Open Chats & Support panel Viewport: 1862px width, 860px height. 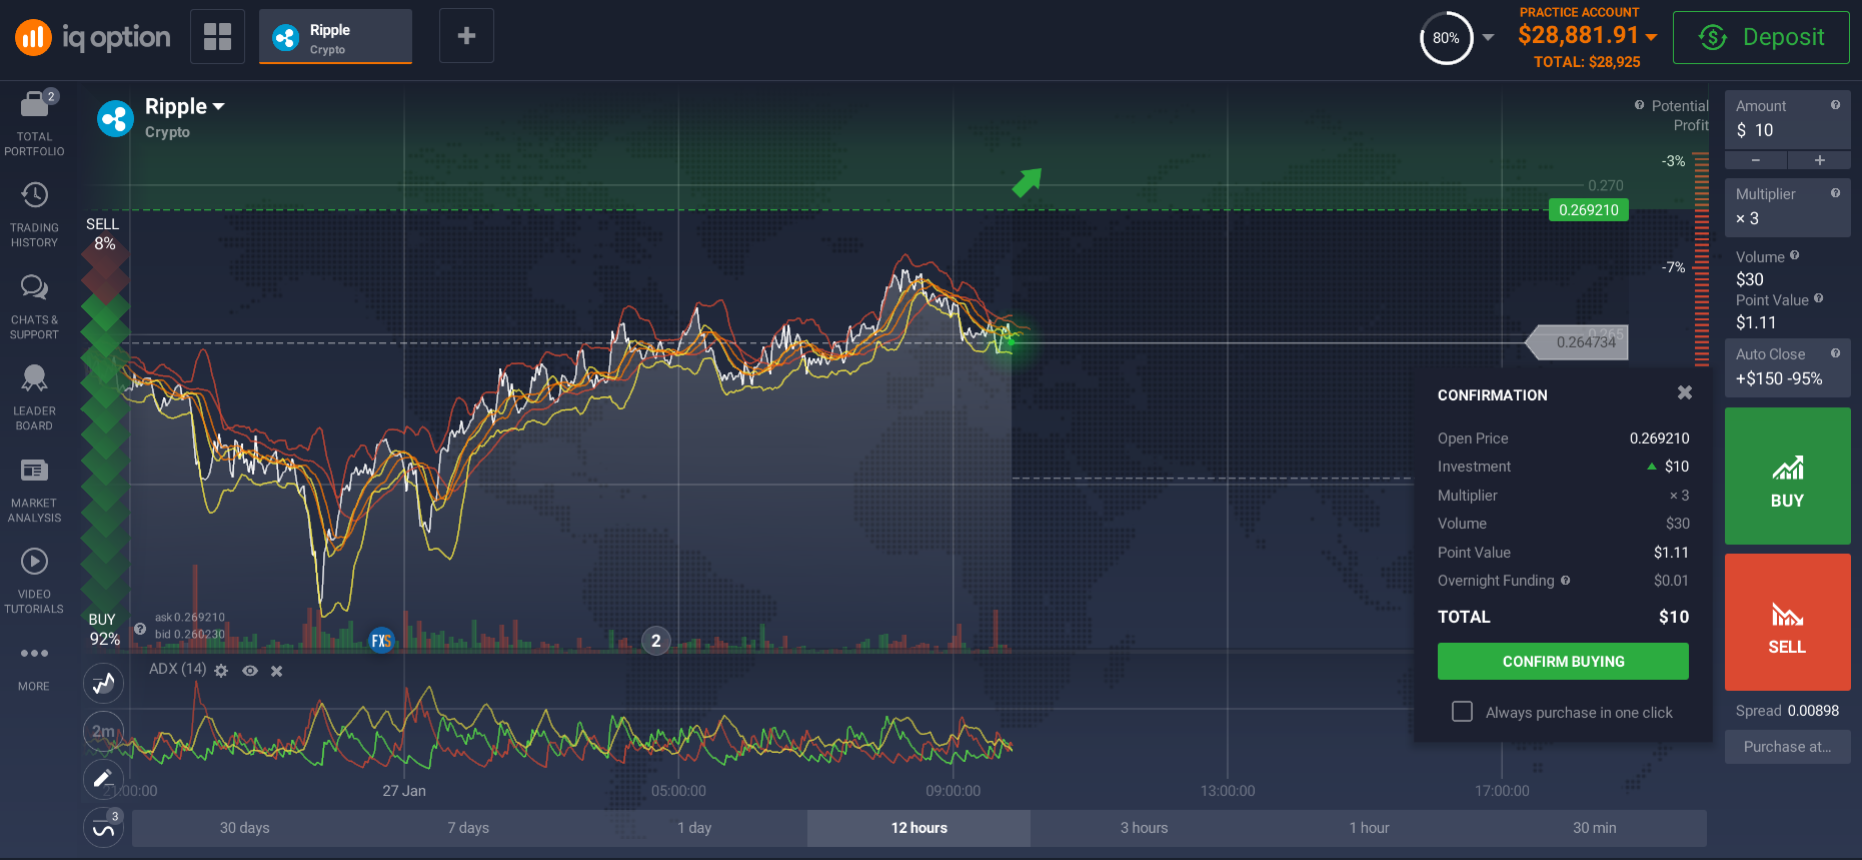pos(34,307)
